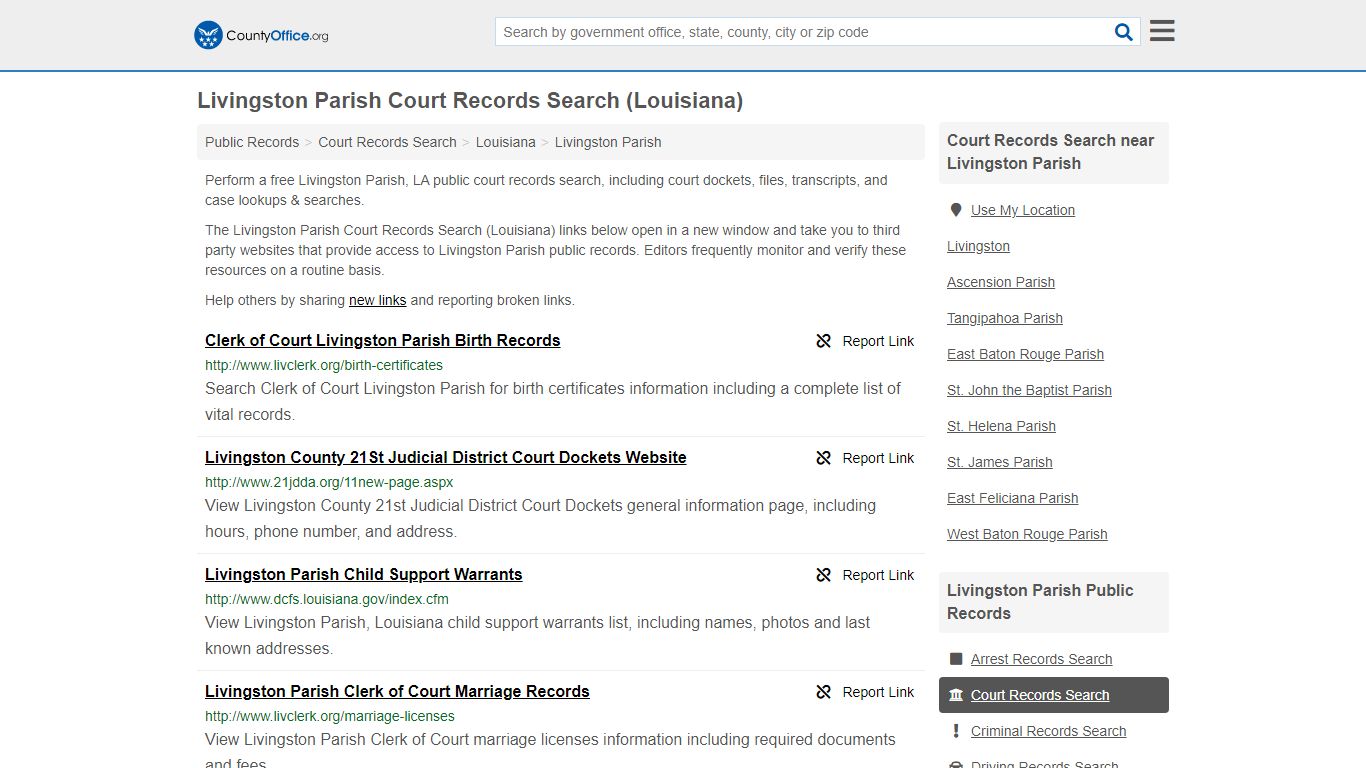Select Use My Location
Image resolution: width=1366 pixels, height=768 pixels.
tap(1023, 210)
